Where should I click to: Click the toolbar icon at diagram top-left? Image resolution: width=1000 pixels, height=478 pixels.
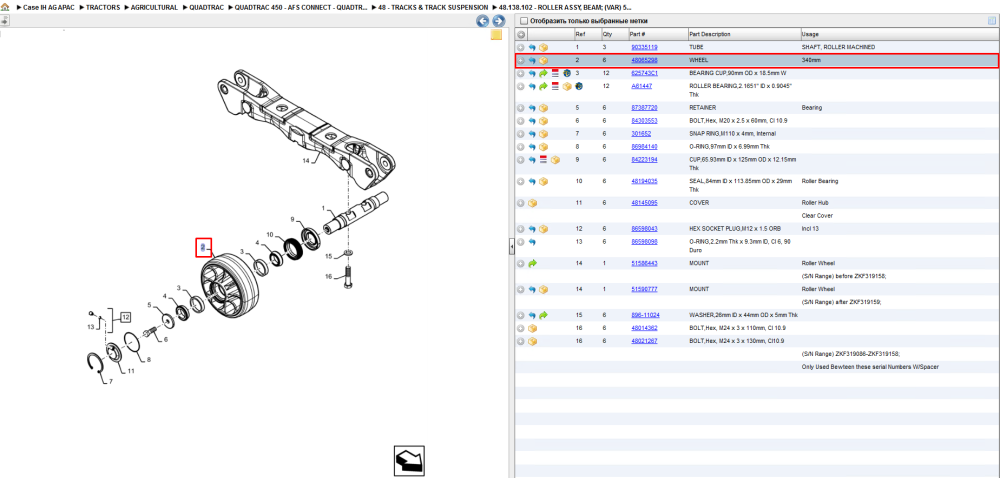(x=4, y=21)
